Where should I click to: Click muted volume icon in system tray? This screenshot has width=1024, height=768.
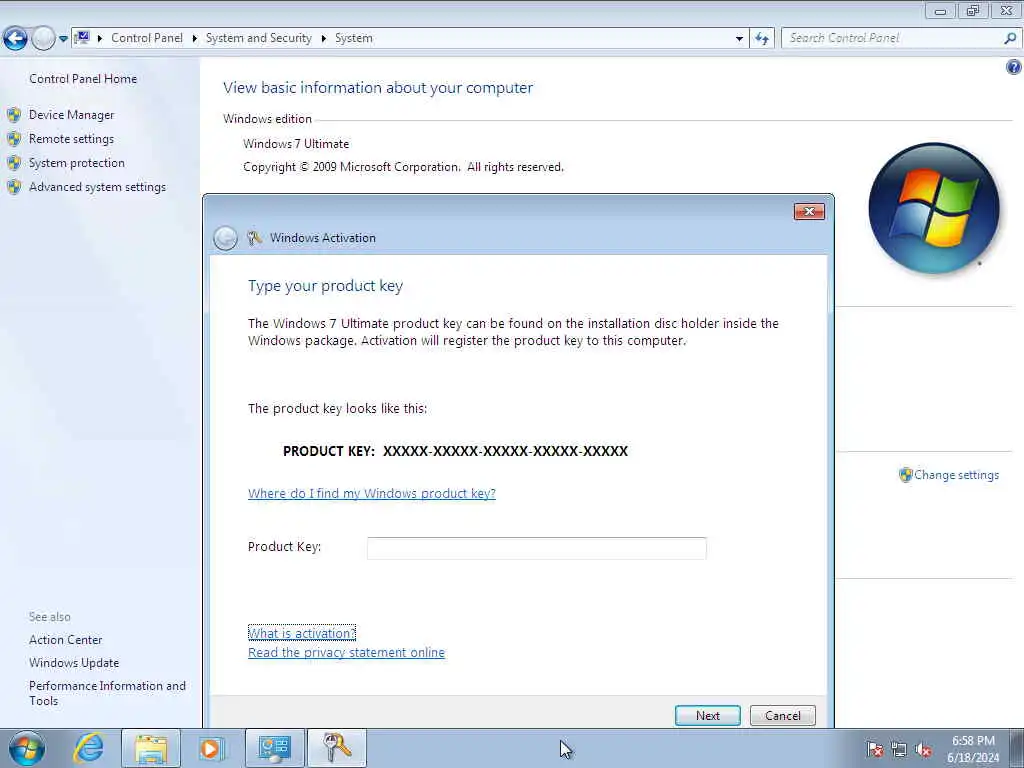[923, 750]
